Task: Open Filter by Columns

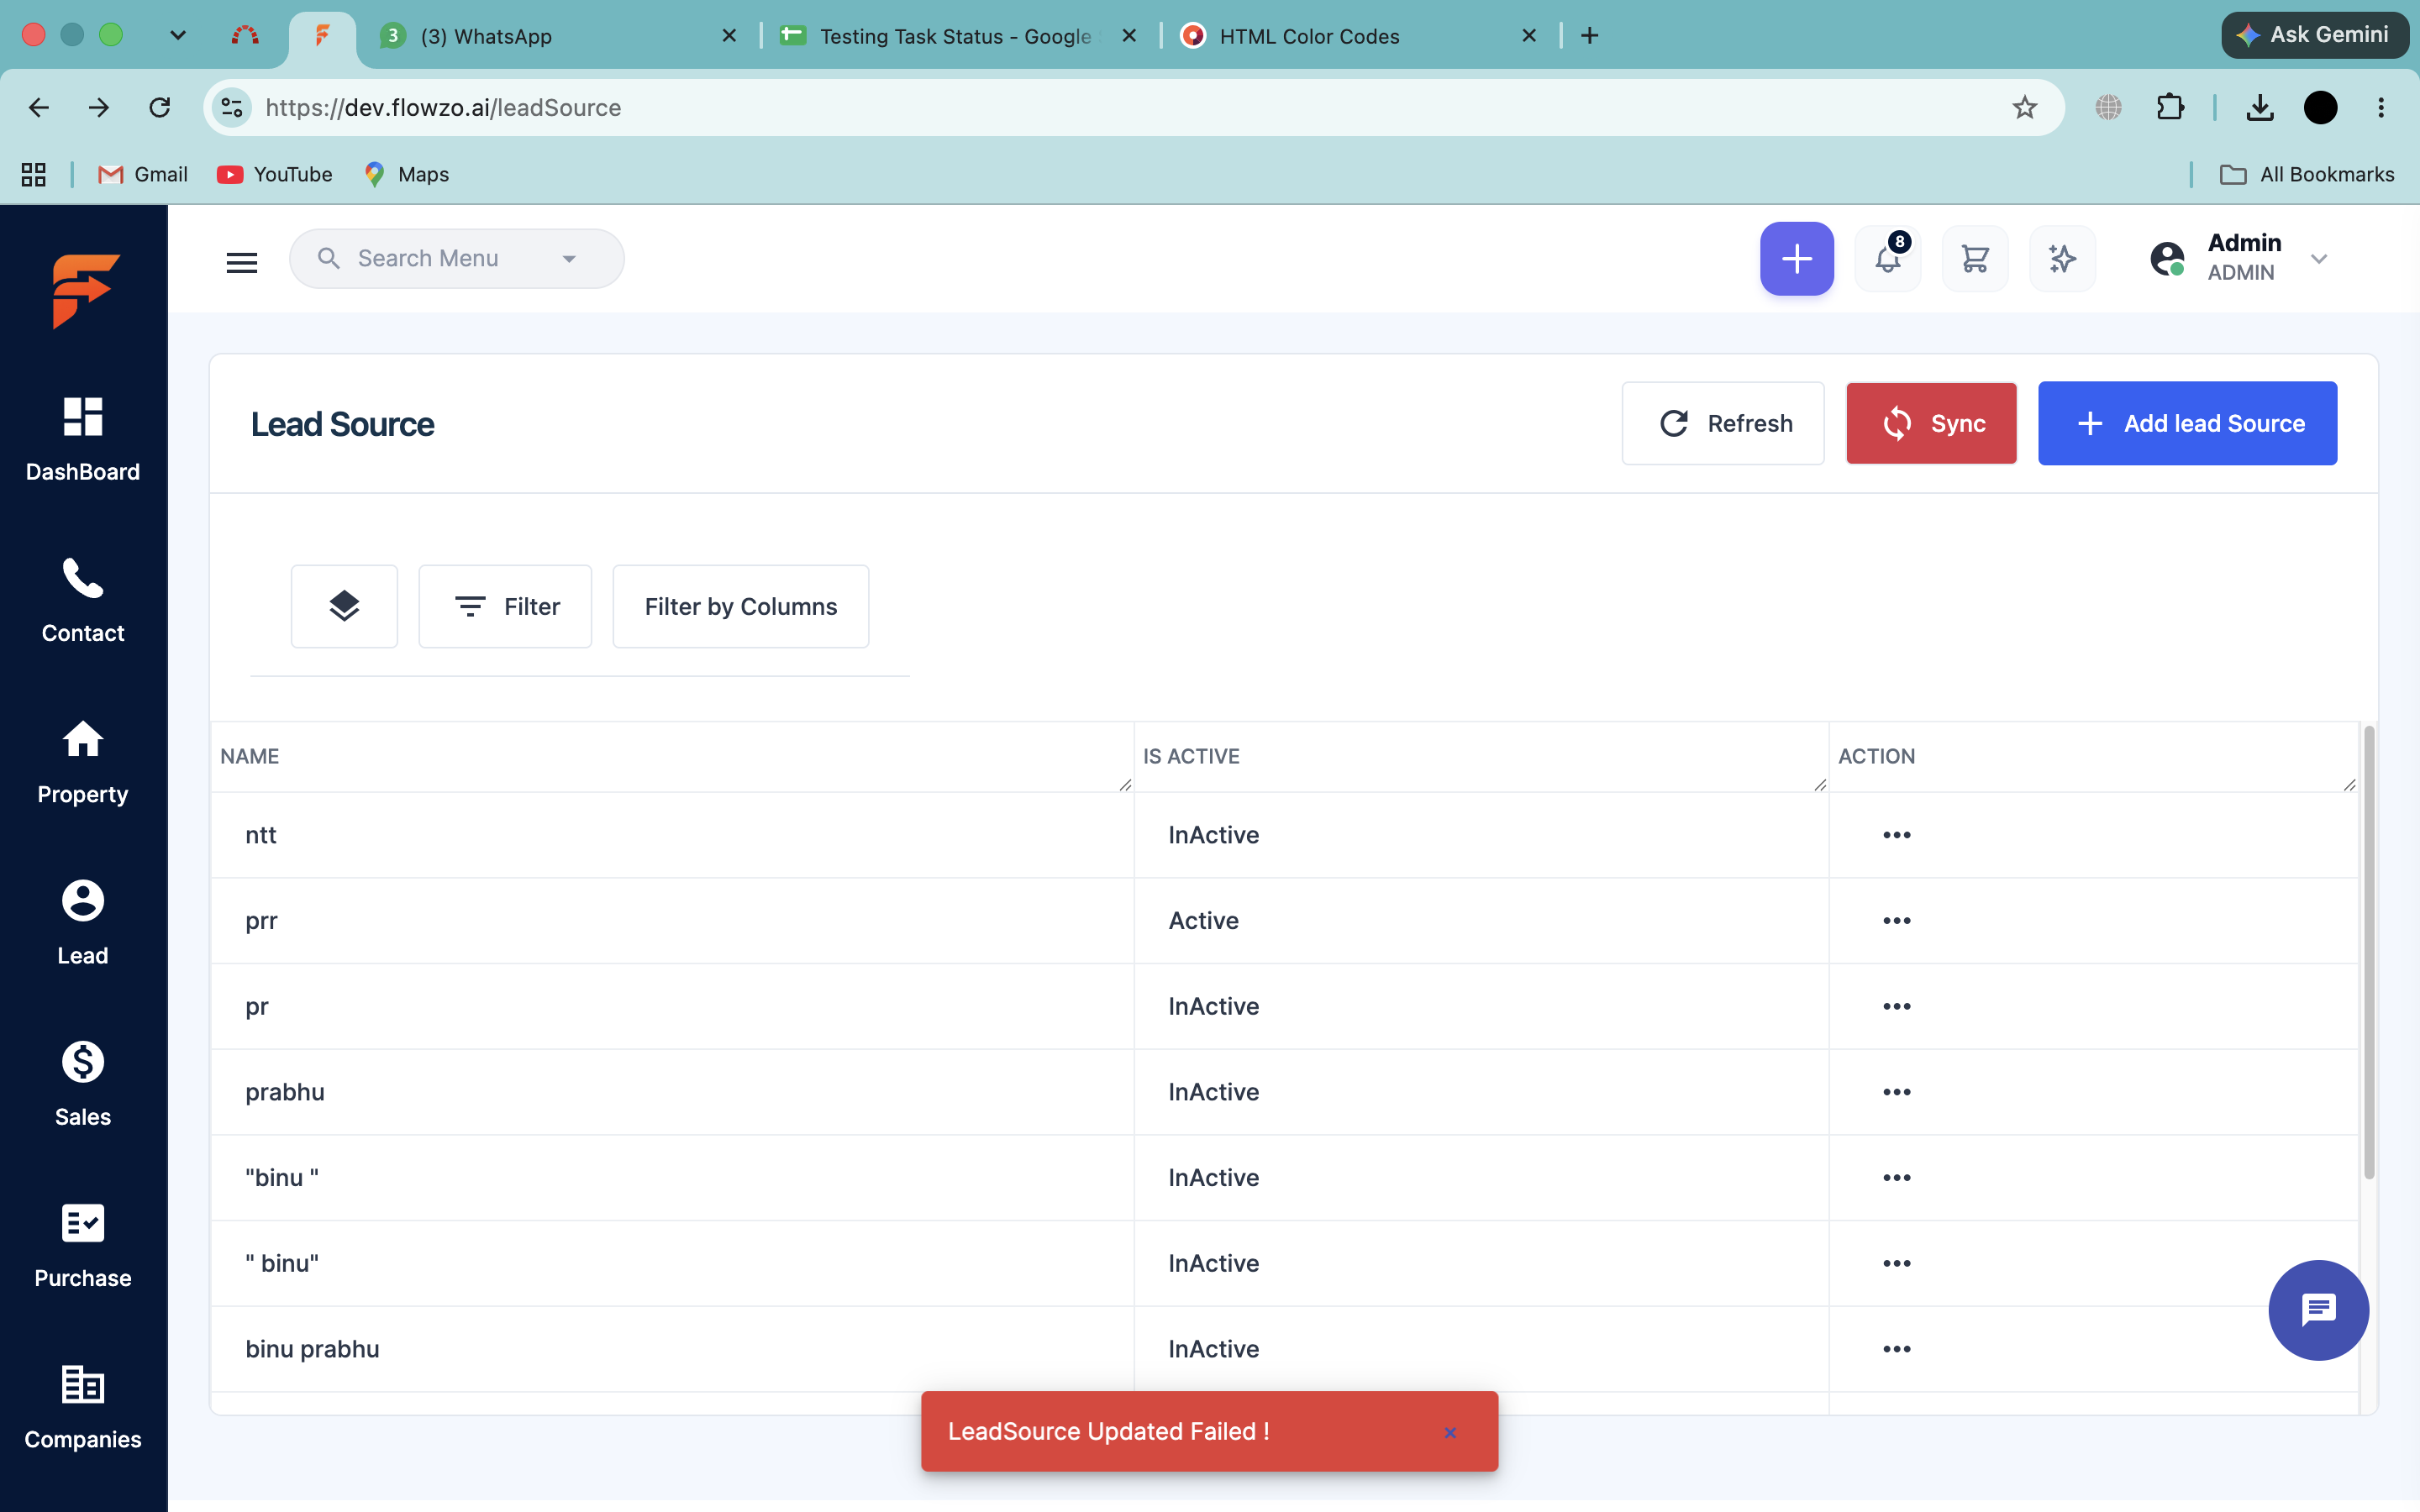Action: (x=740, y=606)
